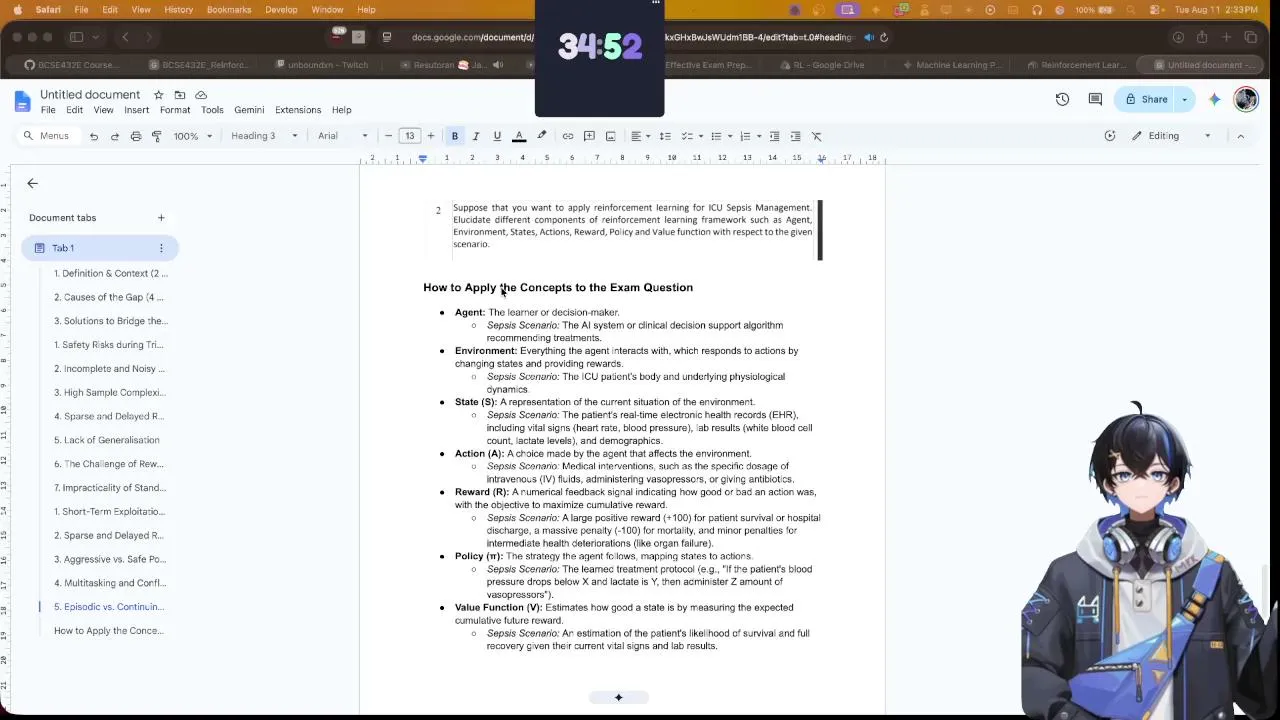Open the Heading 3 paragraph style dropdown
This screenshot has height=720, width=1280.
[264, 136]
